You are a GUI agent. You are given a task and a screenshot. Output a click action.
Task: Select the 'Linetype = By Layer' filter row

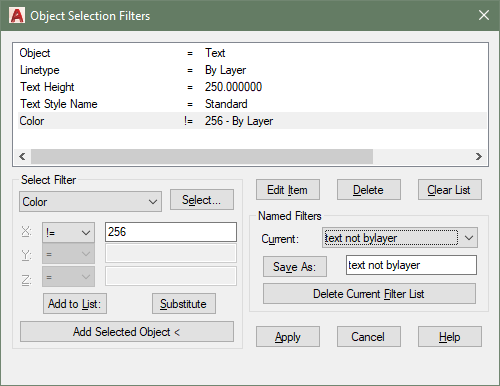coord(252,70)
